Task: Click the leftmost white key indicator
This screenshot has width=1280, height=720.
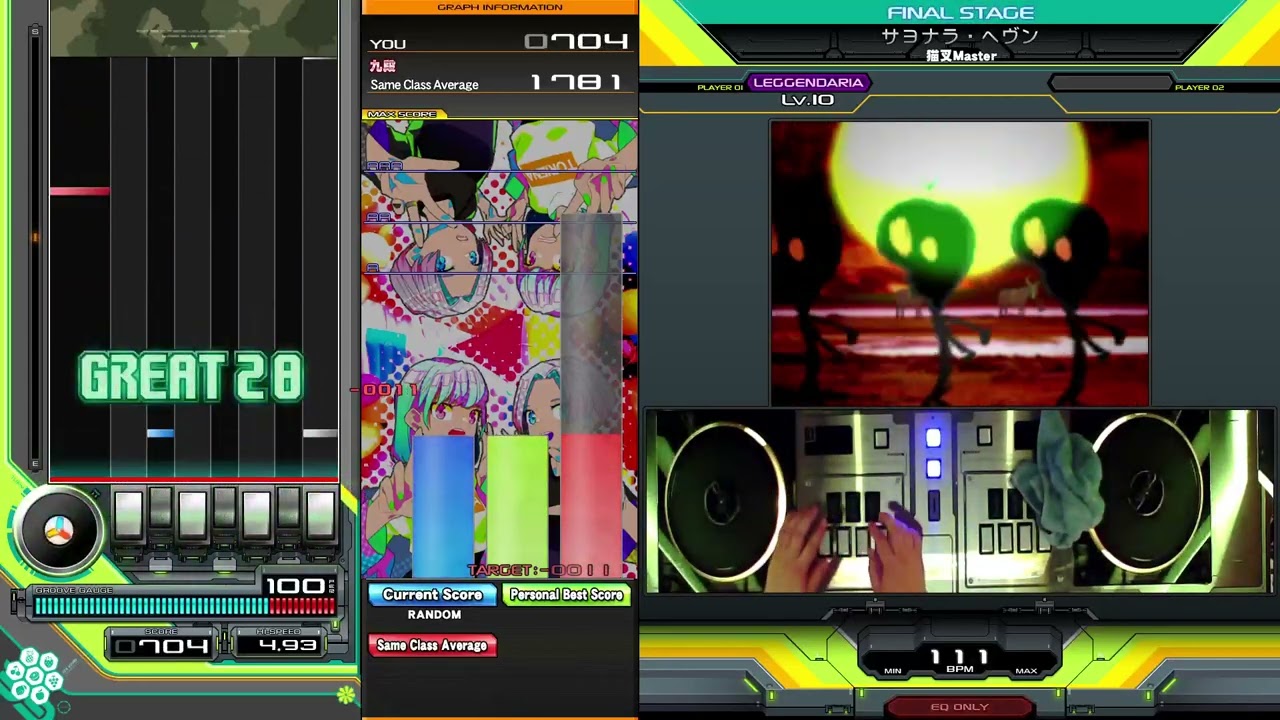Action: pyautogui.click(x=128, y=515)
